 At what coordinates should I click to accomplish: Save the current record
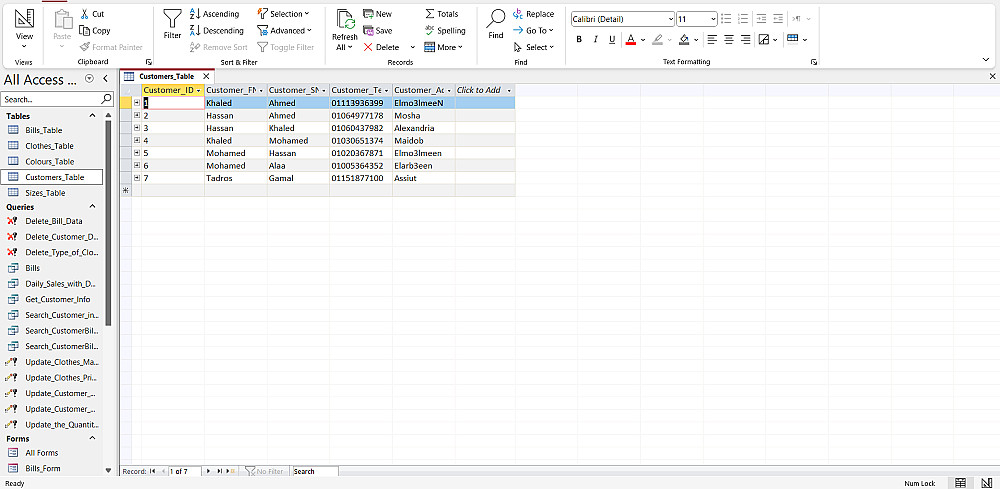(378, 30)
